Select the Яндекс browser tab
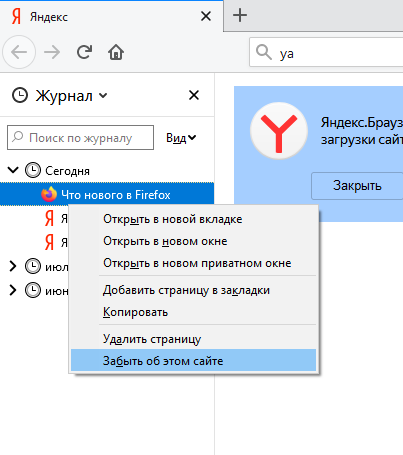 [x=111, y=16]
